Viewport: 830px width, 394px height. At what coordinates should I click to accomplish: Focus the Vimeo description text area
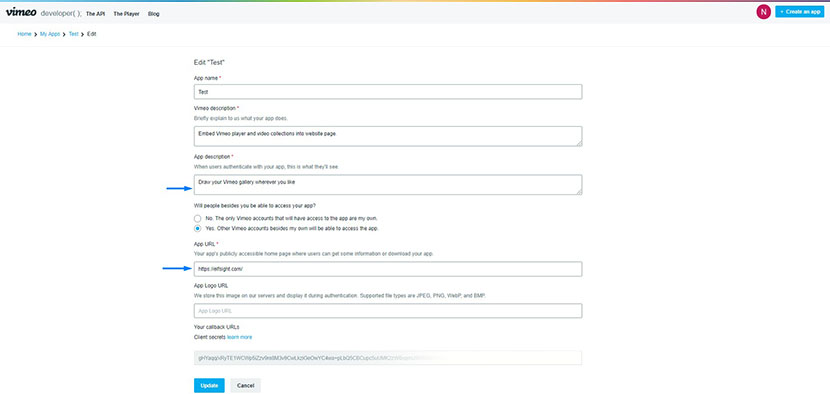(388, 136)
